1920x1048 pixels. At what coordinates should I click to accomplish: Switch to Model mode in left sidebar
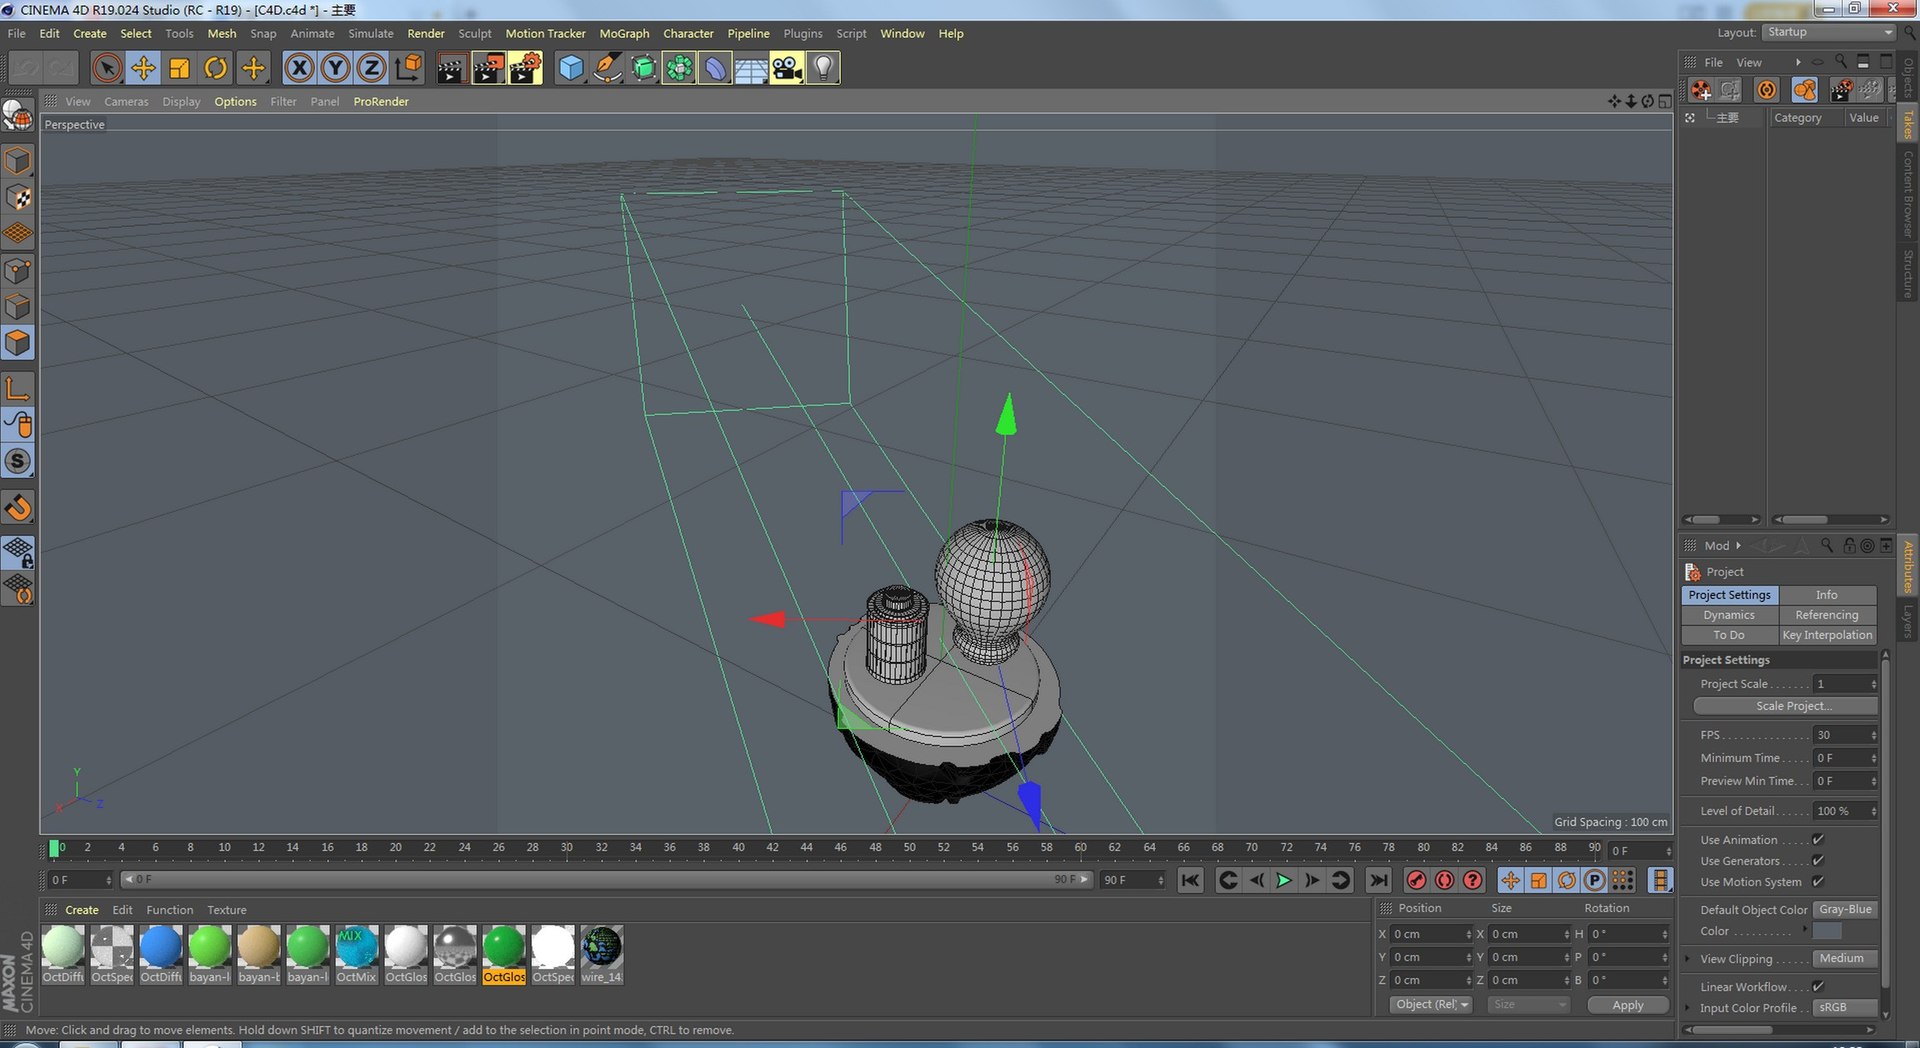(x=18, y=161)
